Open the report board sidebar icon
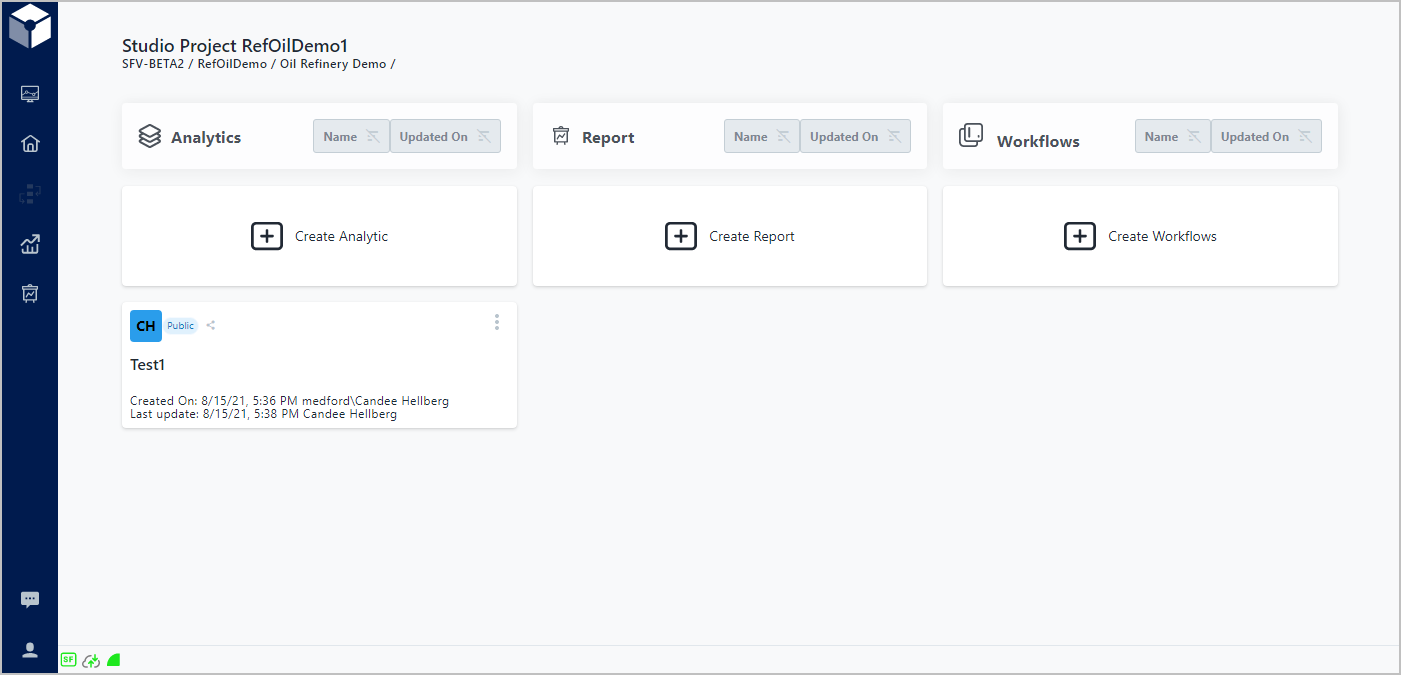The image size is (1401, 675). click(30, 293)
